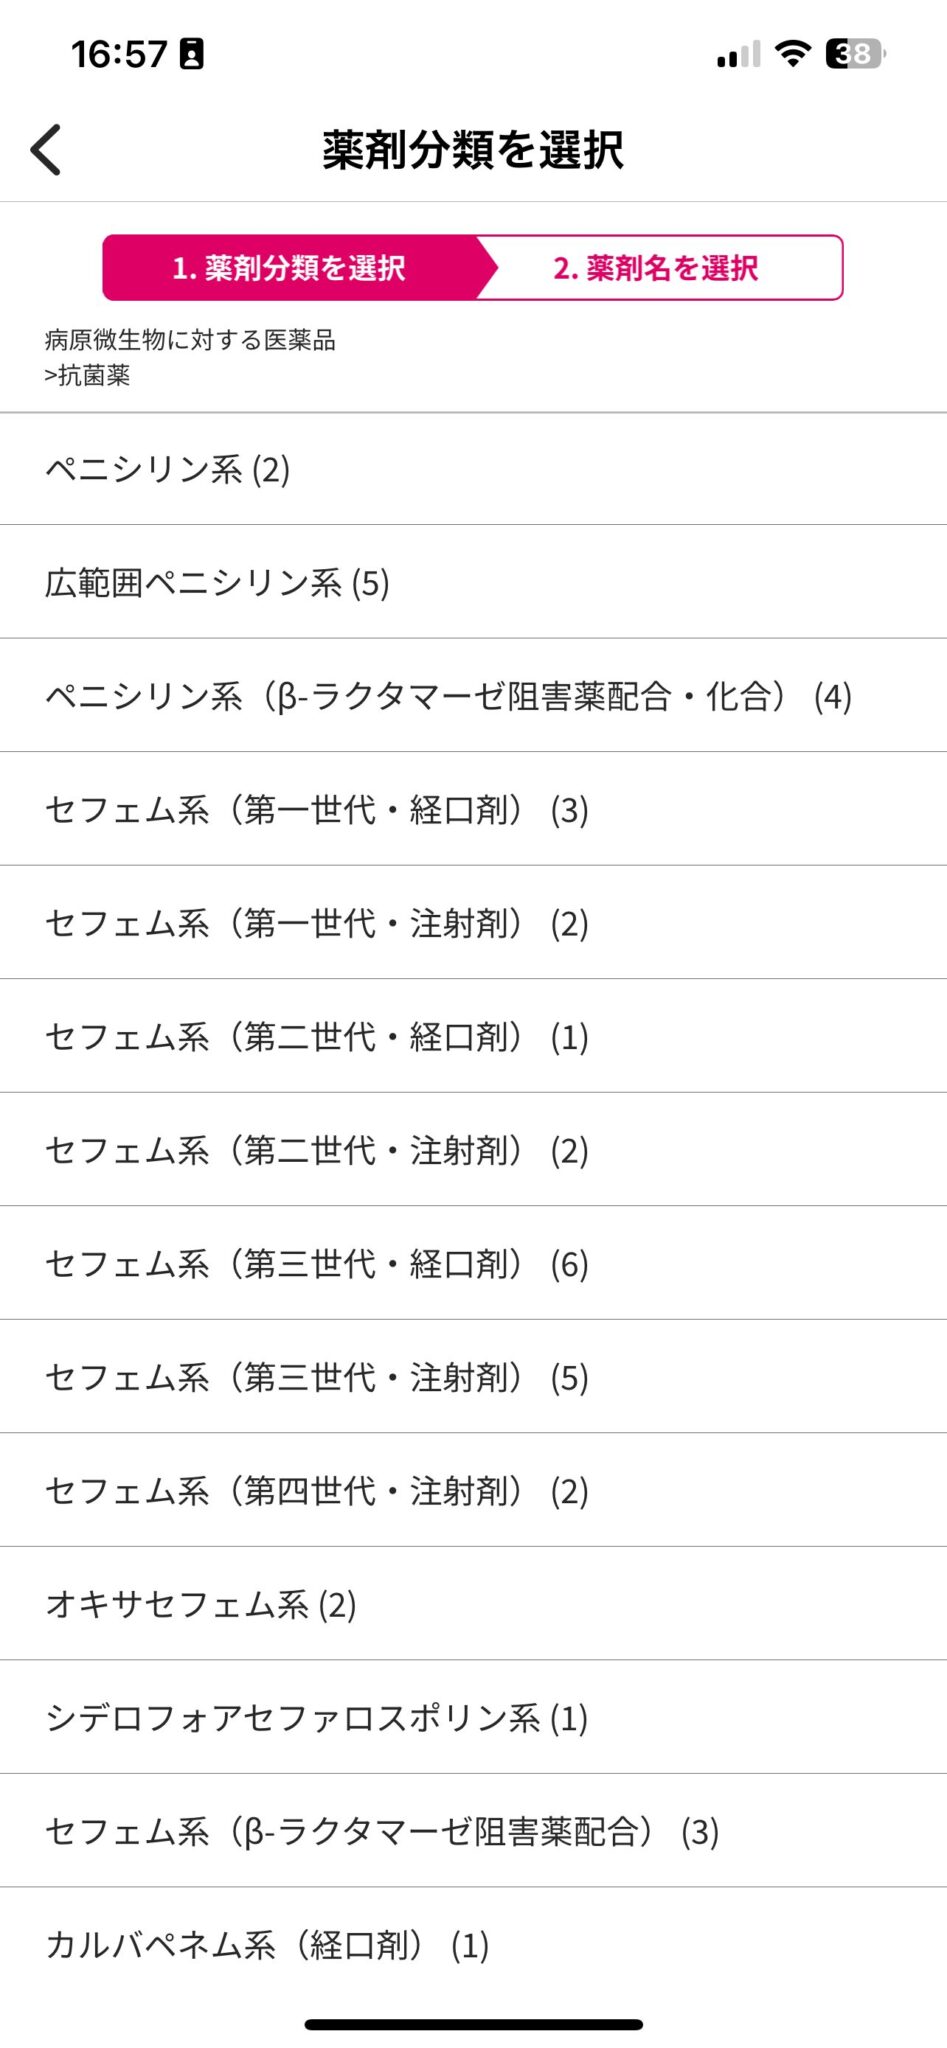Tap the home indicator bar

point(473,2024)
